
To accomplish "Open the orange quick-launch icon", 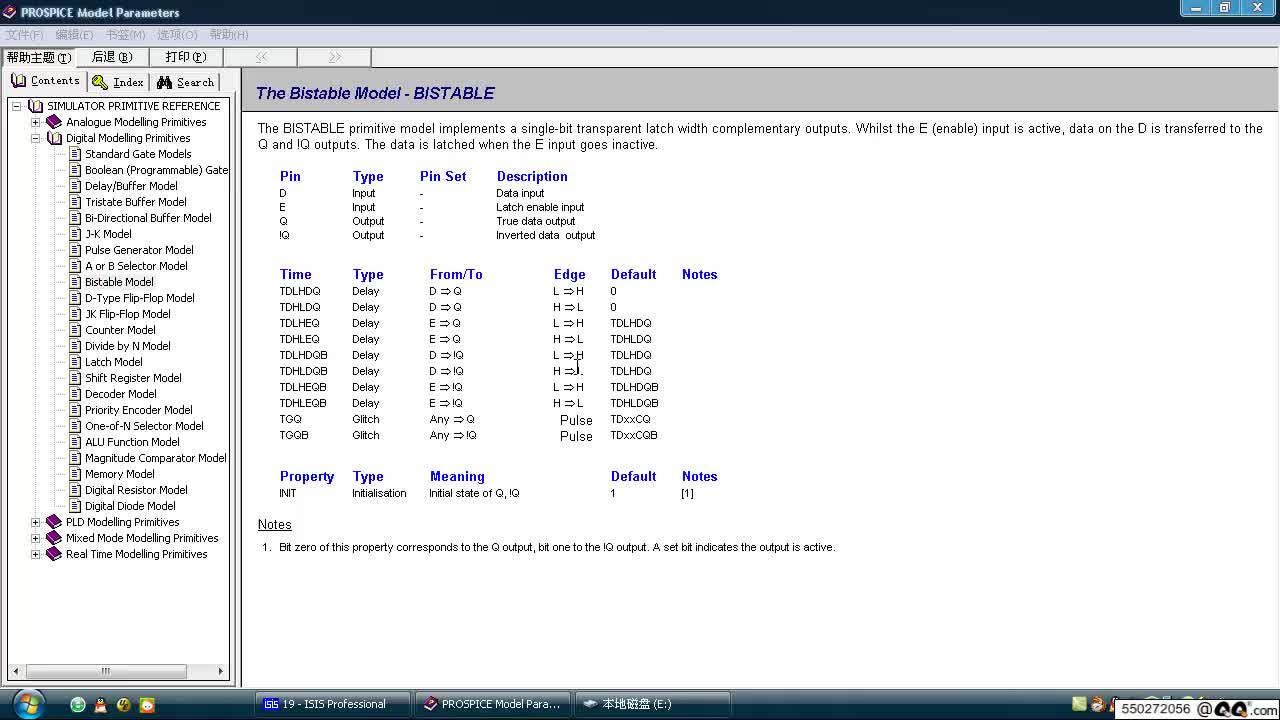I will [x=147, y=705].
